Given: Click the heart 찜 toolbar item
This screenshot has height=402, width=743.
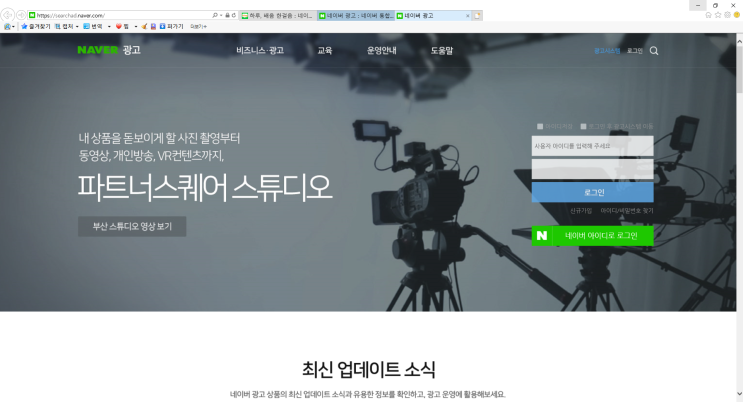Looking at the screenshot, I should (122, 27).
